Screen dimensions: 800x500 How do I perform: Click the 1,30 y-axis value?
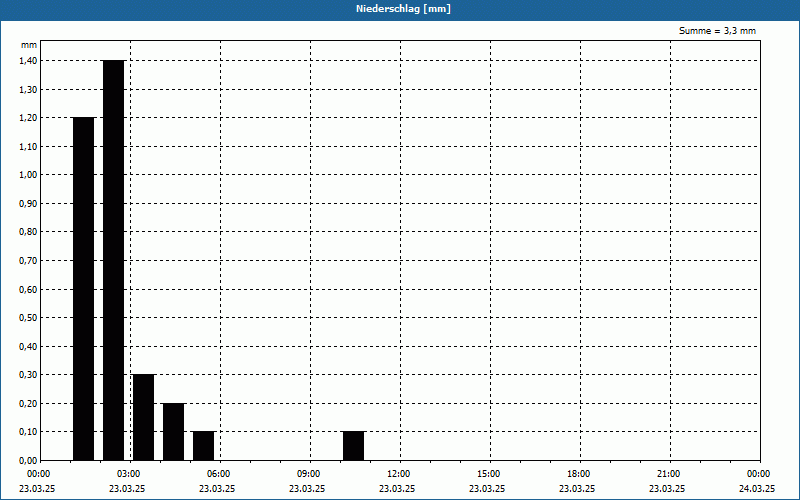(x=28, y=89)
